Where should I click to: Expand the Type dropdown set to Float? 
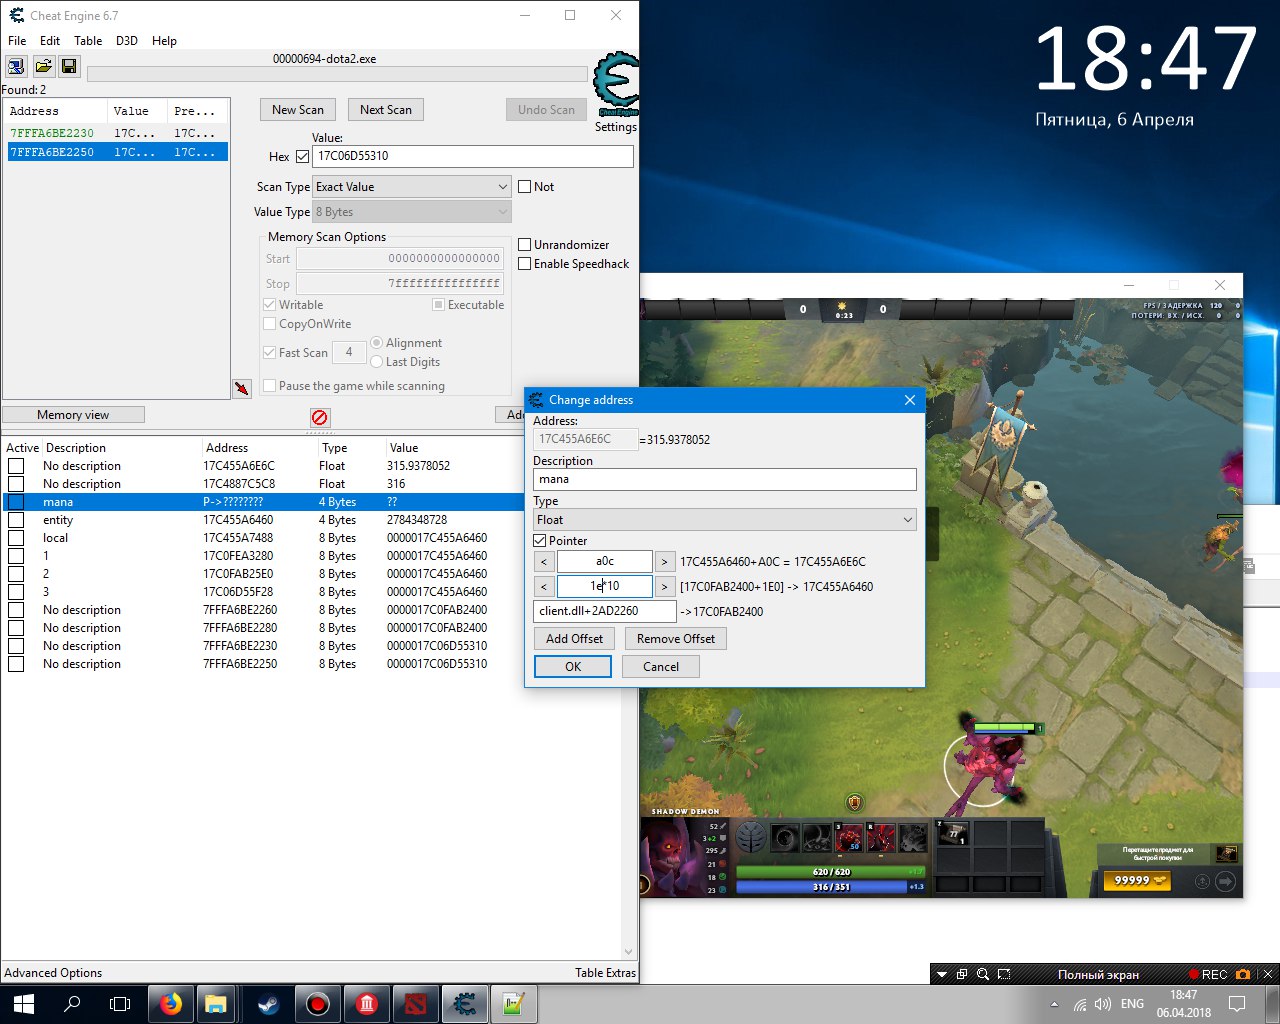(x=724, y=520)
